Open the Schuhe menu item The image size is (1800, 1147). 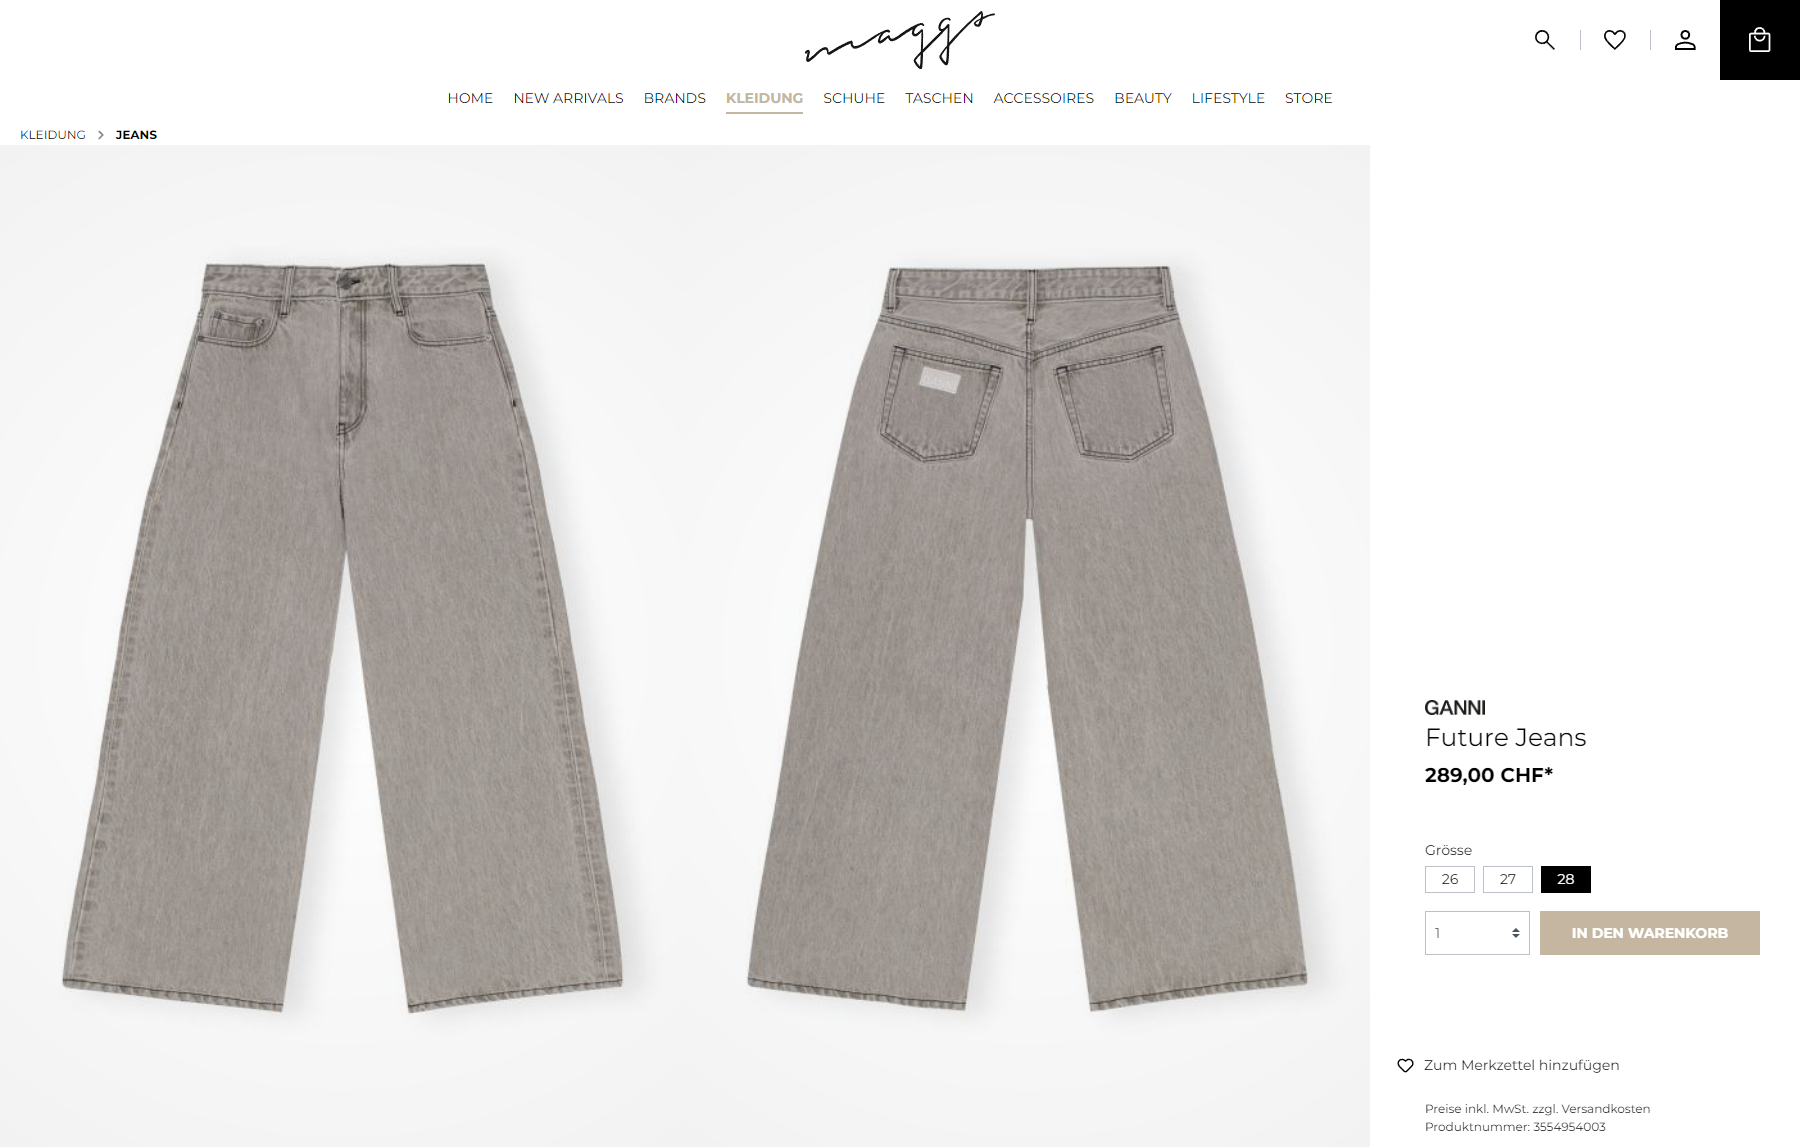tap(853, 98)
